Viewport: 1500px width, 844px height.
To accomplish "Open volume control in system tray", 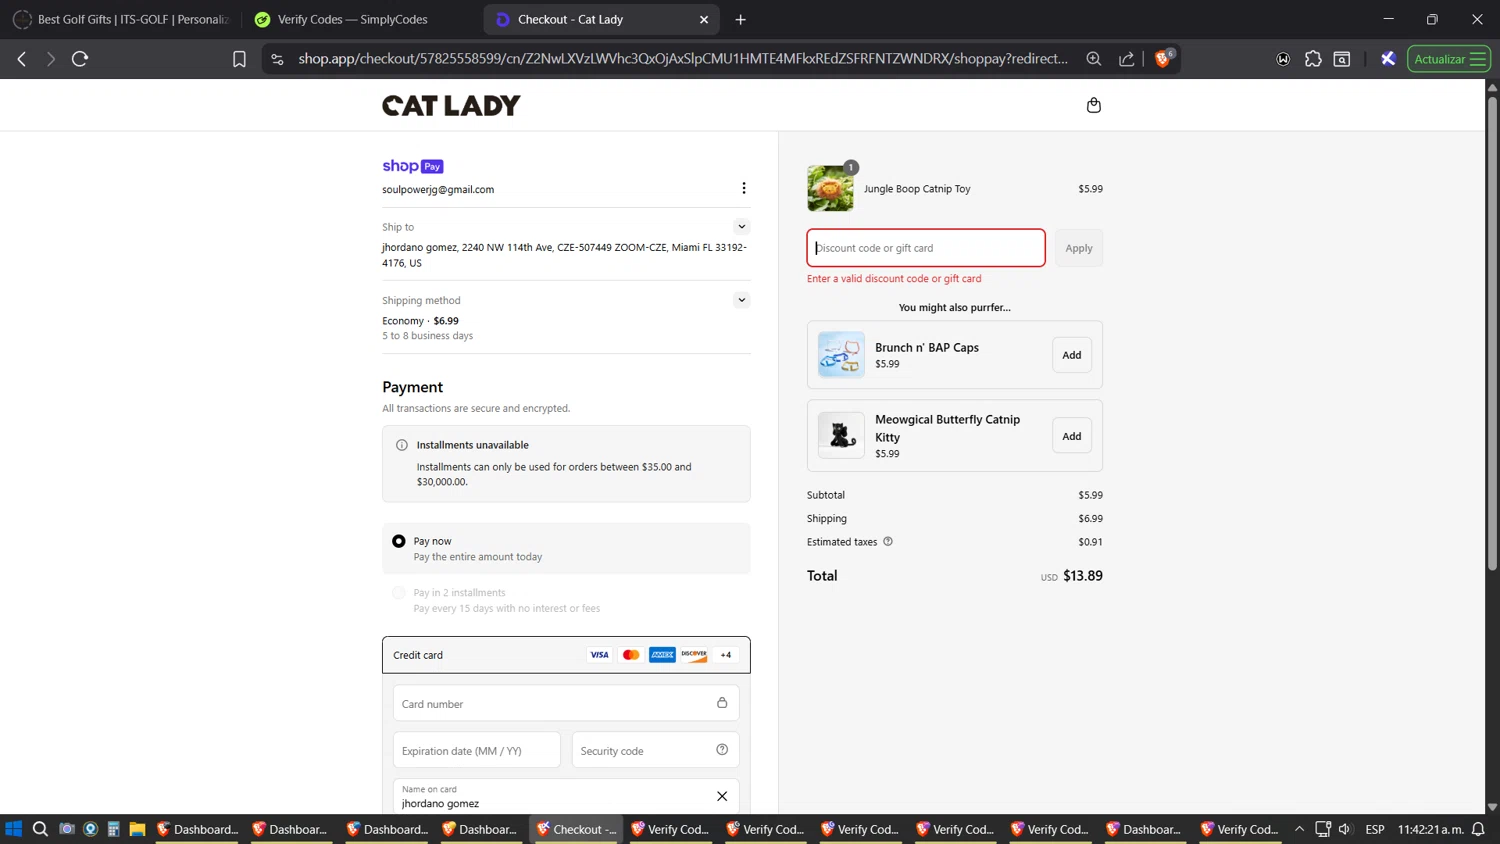I will click(x=1345, y=829).
